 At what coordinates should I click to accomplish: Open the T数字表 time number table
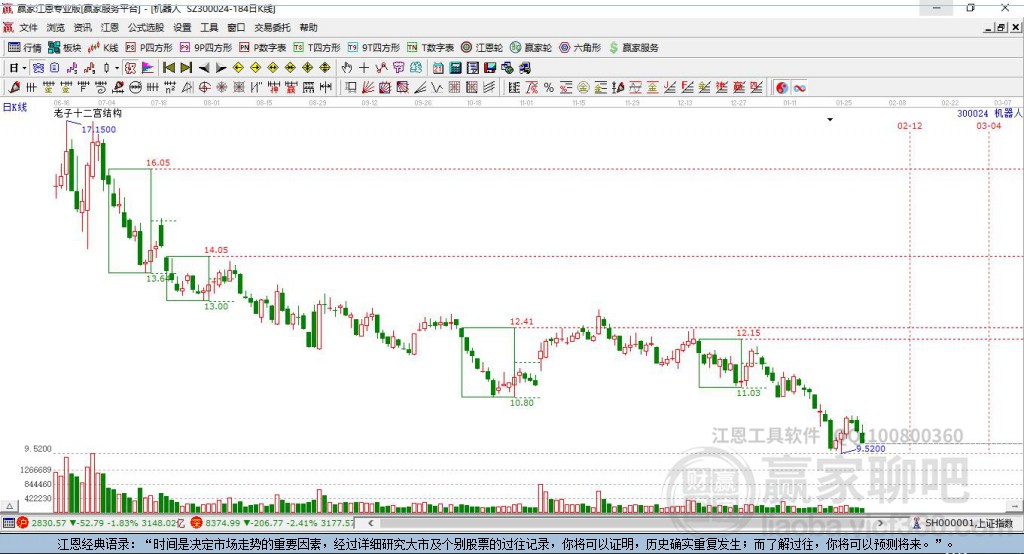tap(430, 48)
